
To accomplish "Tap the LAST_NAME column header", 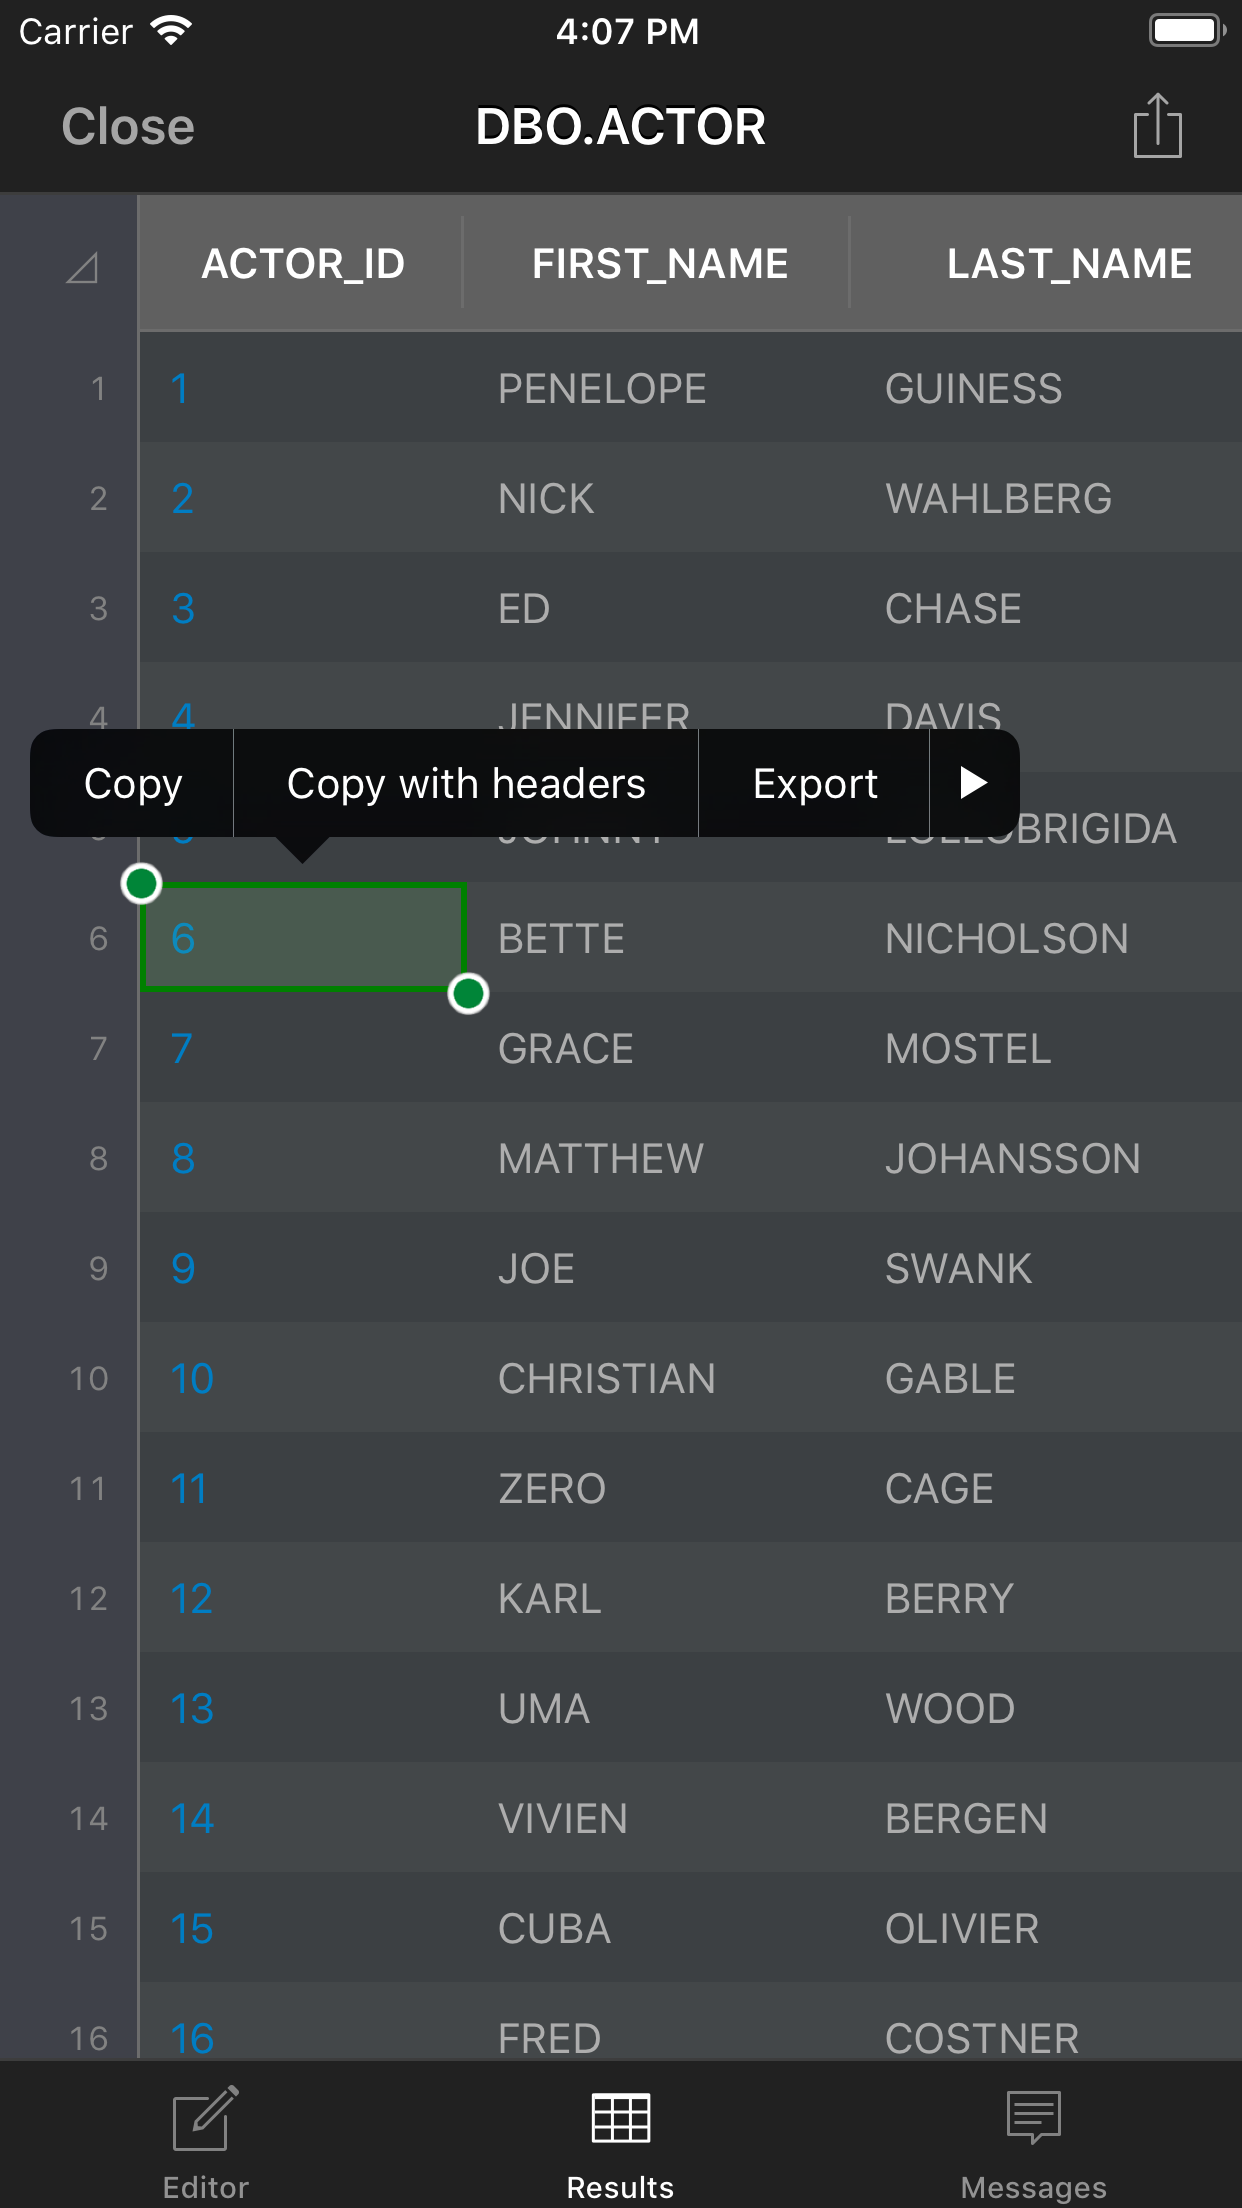I will tap(1068, 264).
